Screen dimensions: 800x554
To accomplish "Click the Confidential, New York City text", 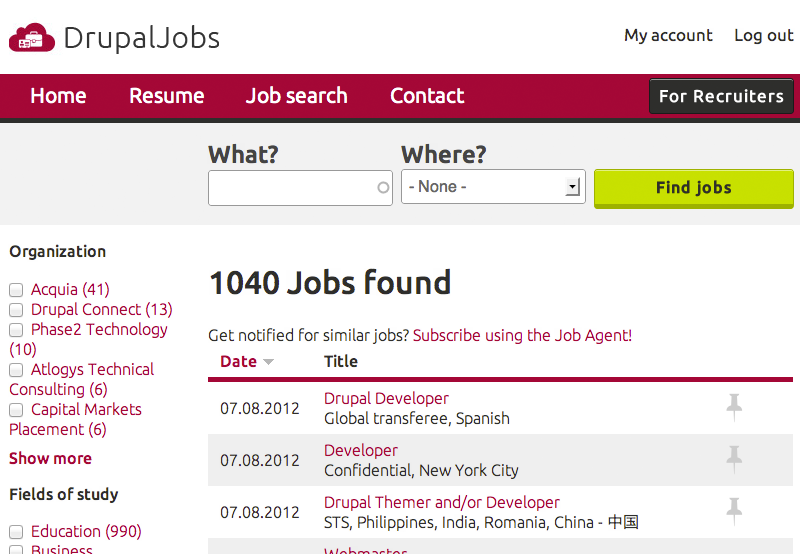I will tap(421, 470).
